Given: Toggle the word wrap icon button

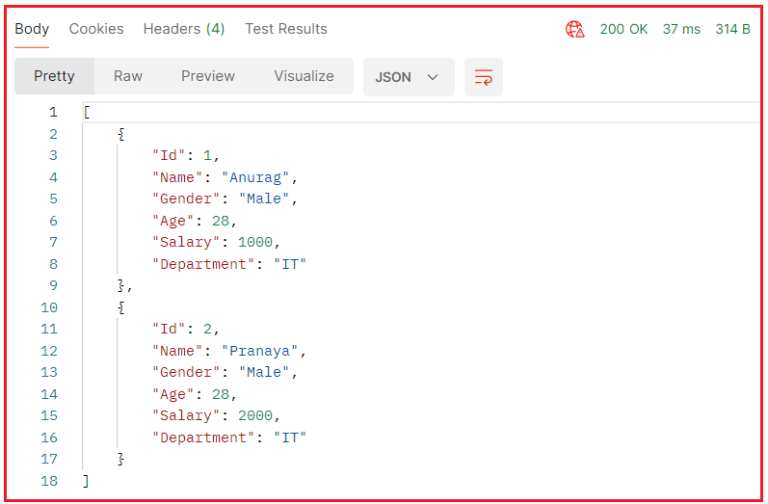Looking at the screenshot, I should tap(483, 77).
